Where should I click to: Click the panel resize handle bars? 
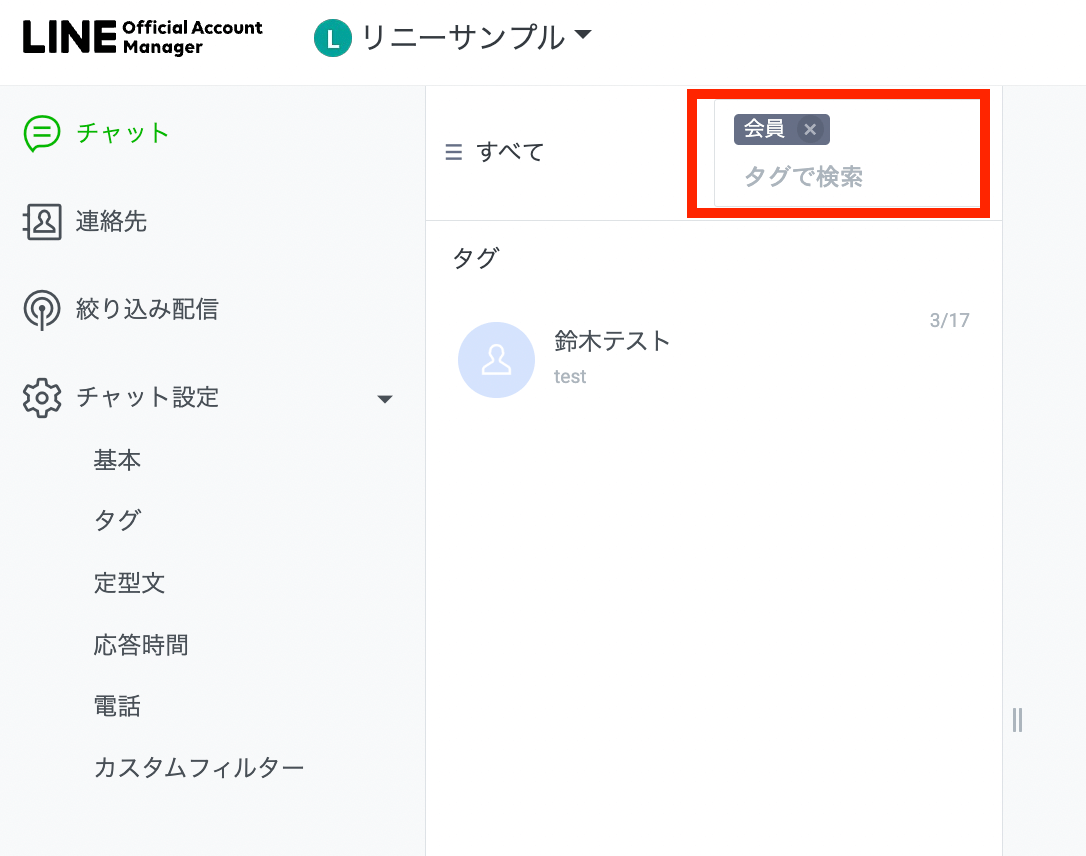[x=1017, y=720]
